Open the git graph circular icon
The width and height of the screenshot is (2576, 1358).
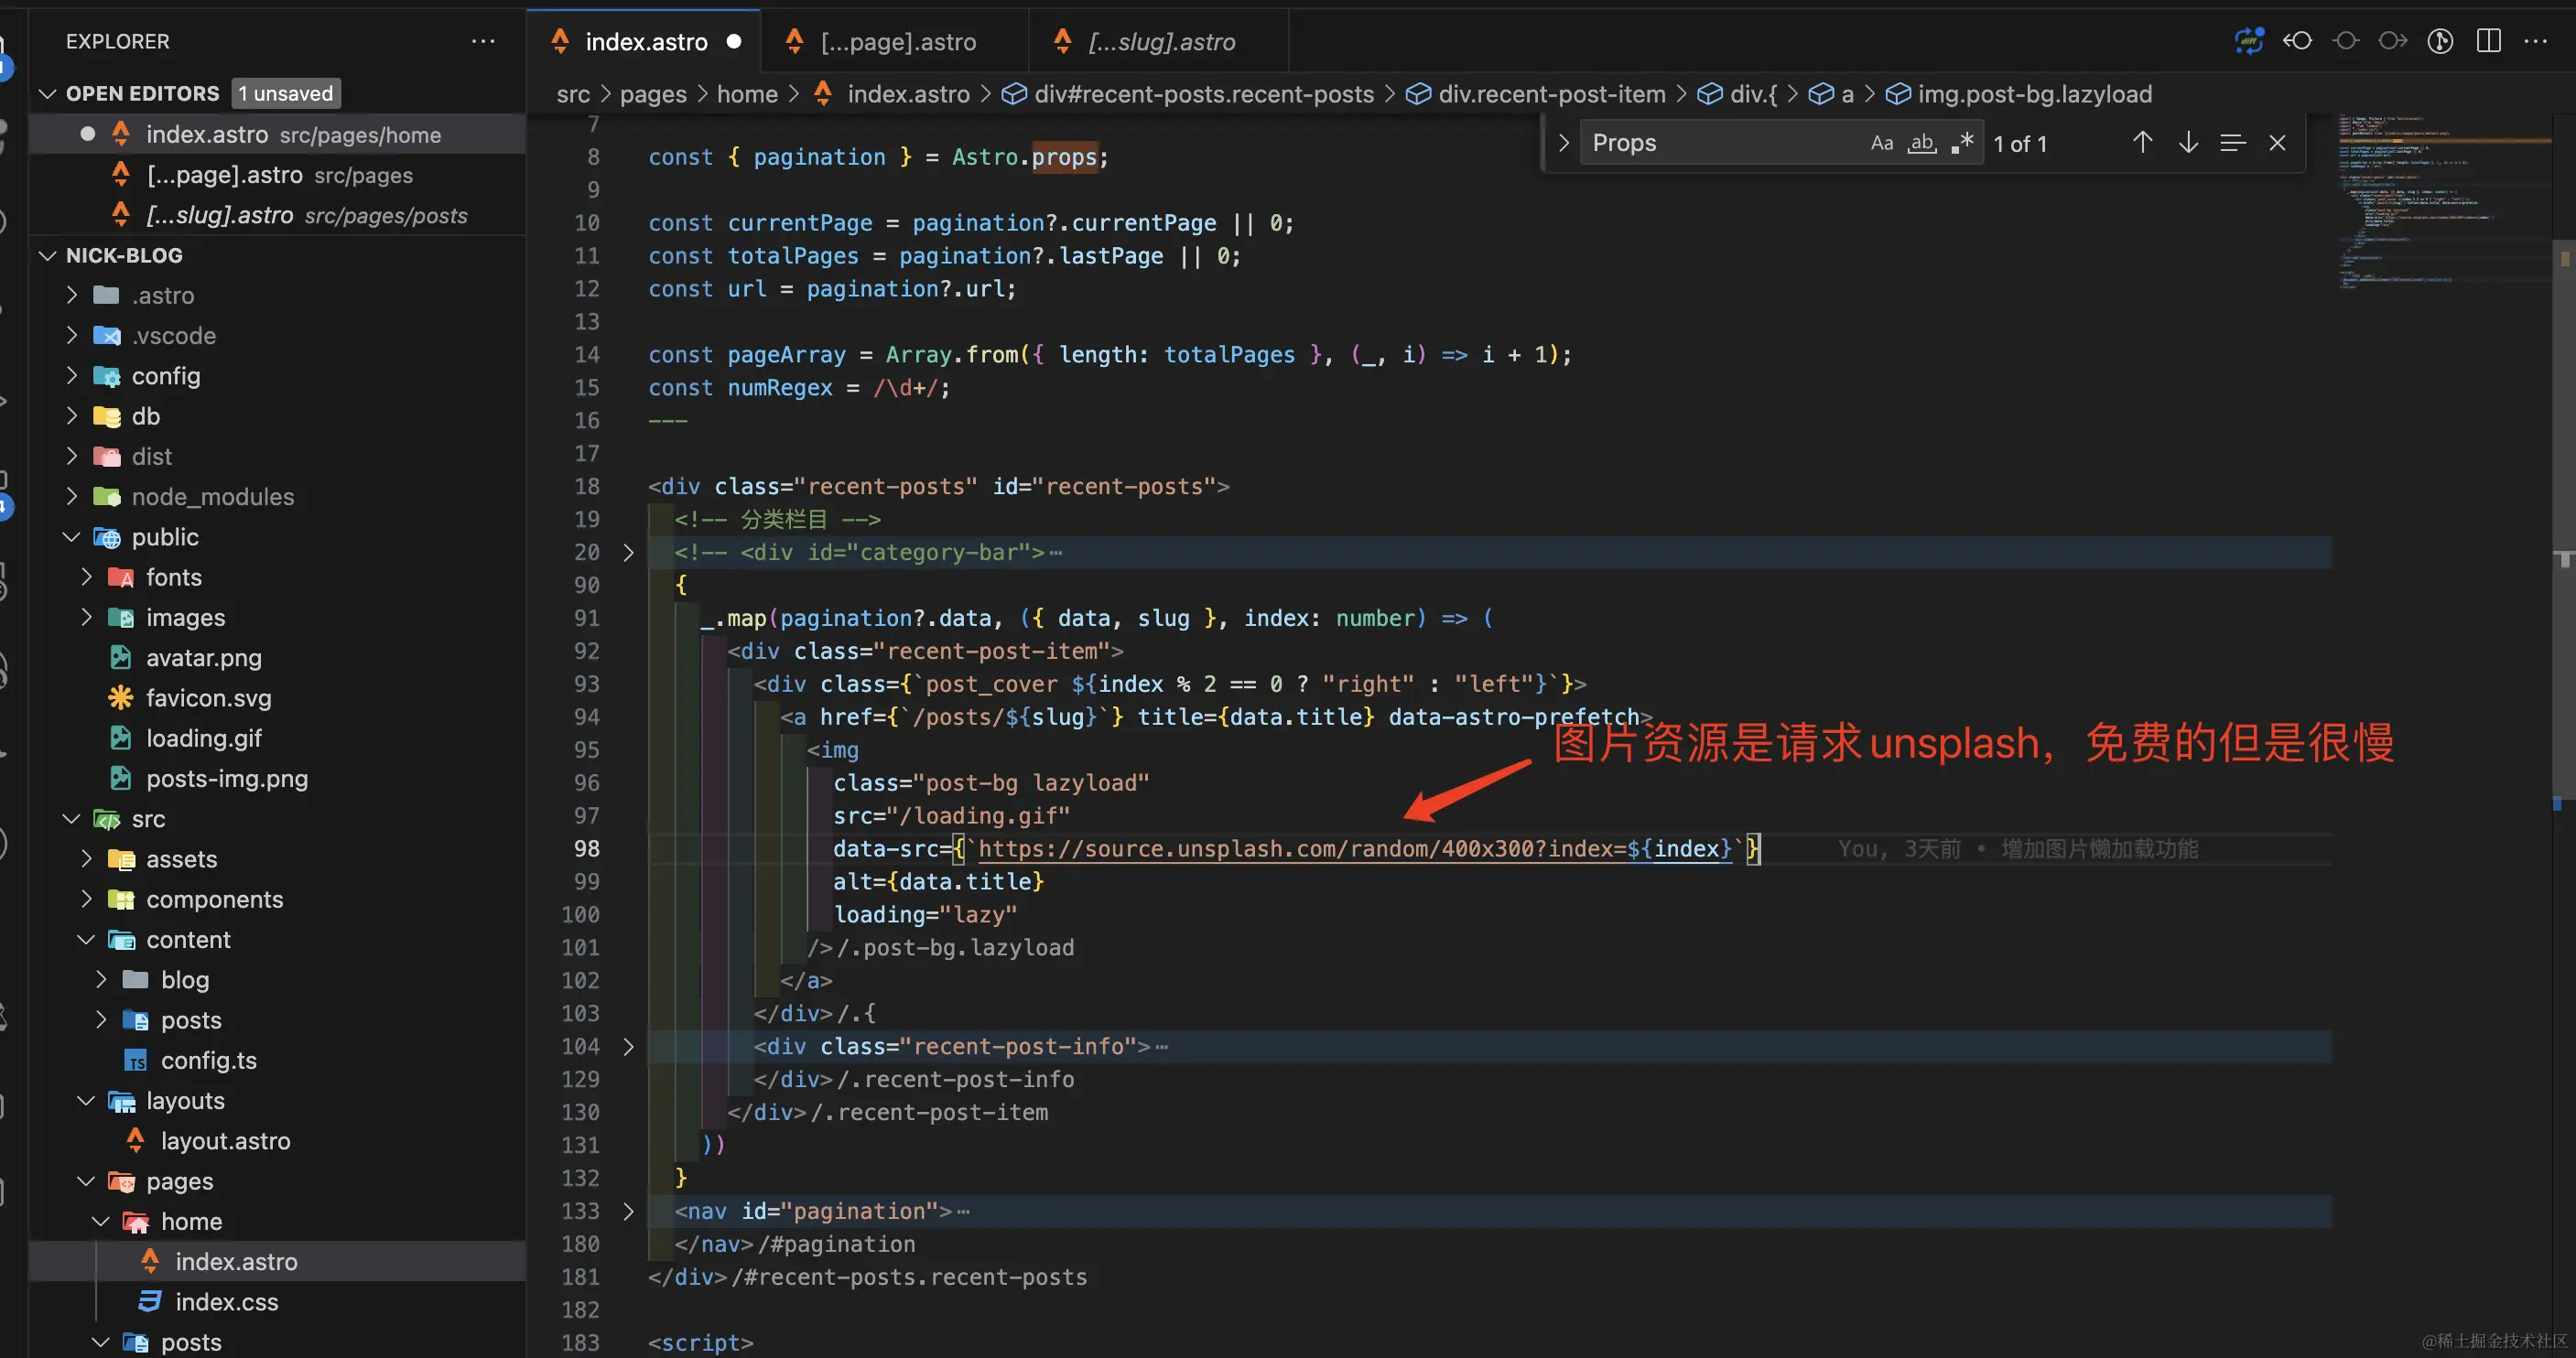click(2440, 41)
